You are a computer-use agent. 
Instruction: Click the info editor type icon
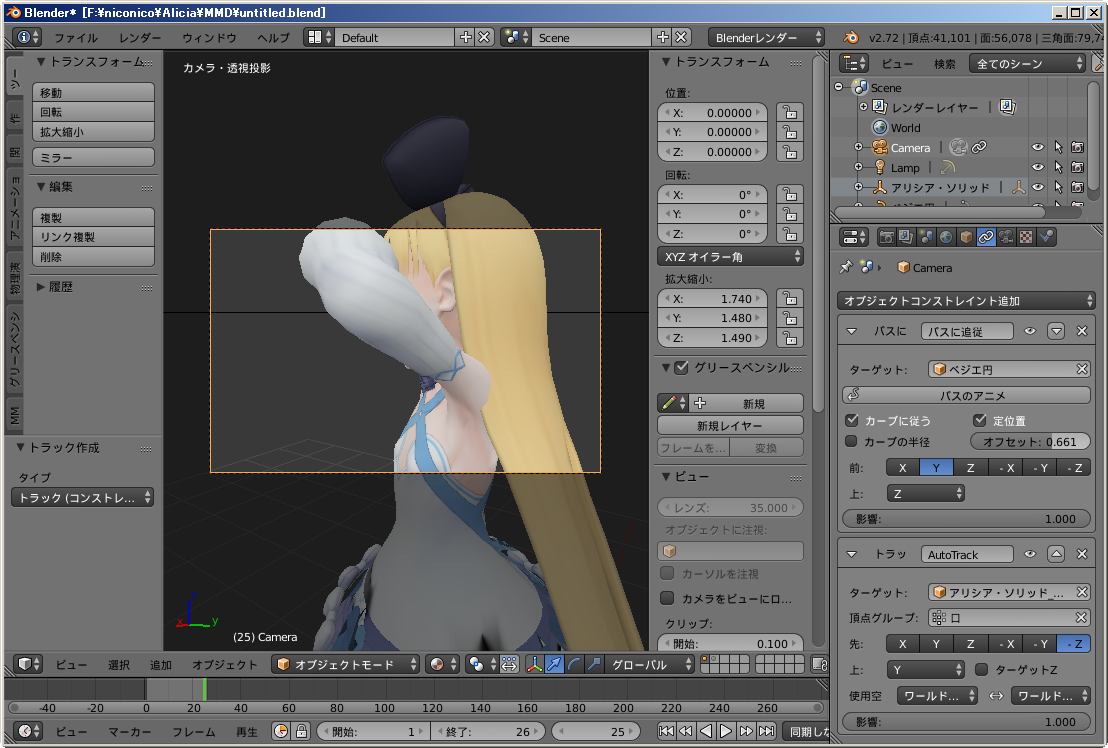(28, 37)
